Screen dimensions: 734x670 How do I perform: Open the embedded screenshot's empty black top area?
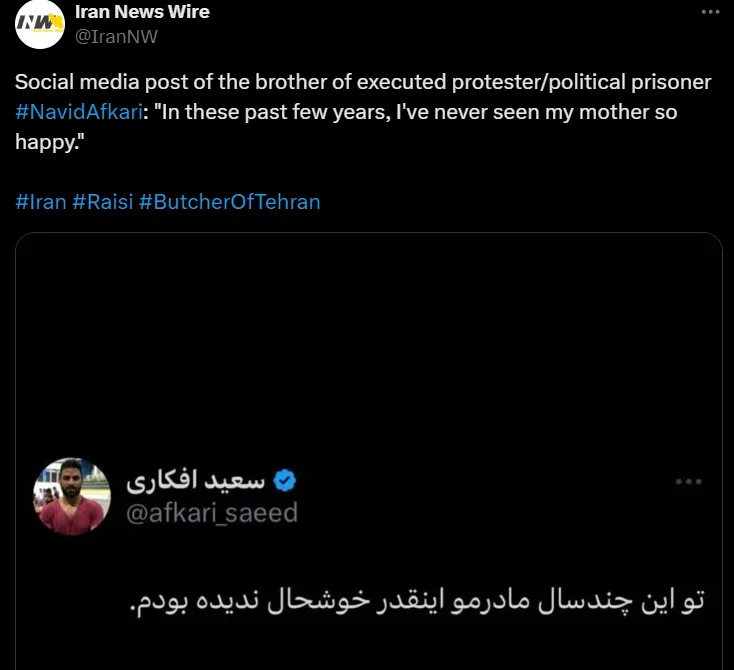pos(368,340)
